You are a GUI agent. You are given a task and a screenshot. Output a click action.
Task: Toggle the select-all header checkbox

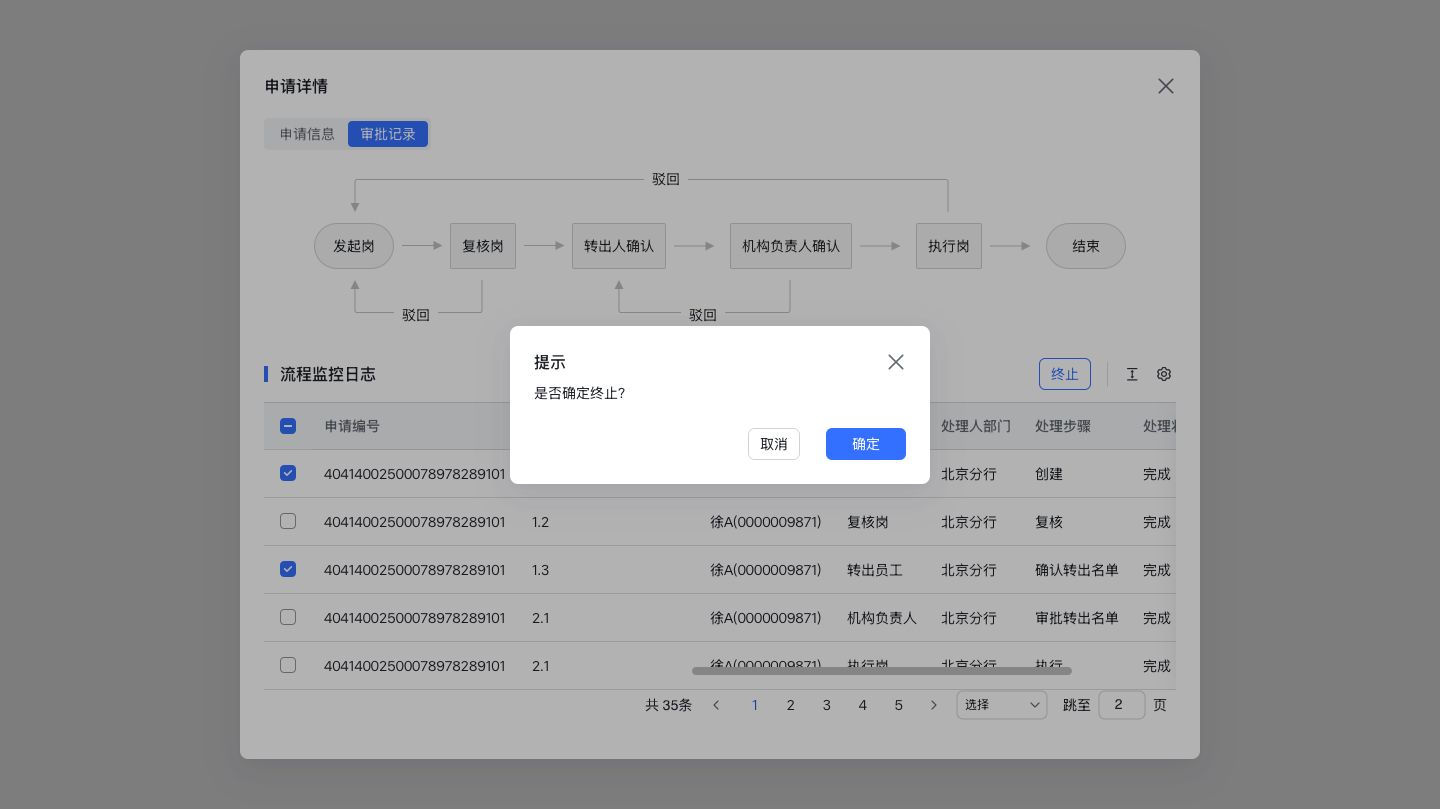click(288, 426)
